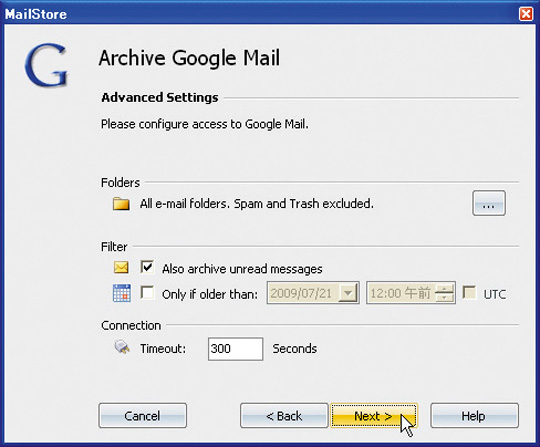Open Help for this dialog
This screenshot has height=447, width=540.
474,416
